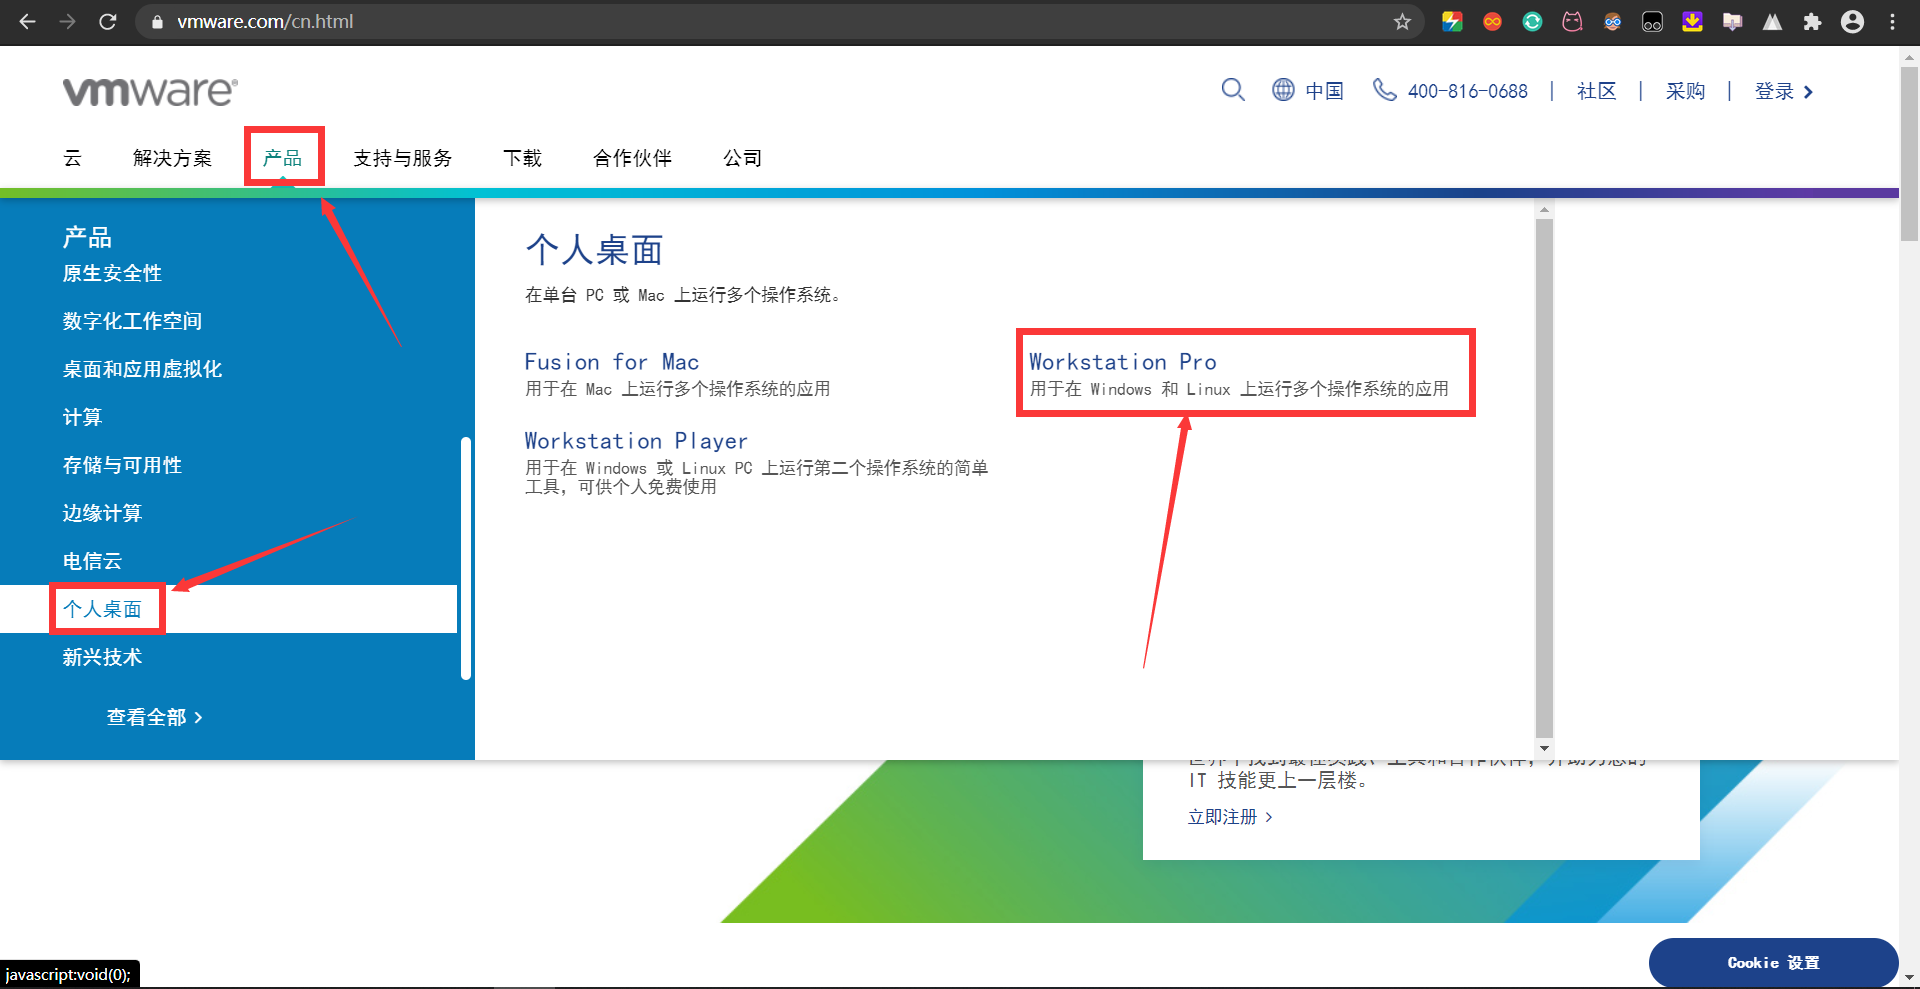This screenshot has width=1920, height=989.
Task: Click the scroll-down chevron of the panel scrollbar
Action: pos(1545,748)
